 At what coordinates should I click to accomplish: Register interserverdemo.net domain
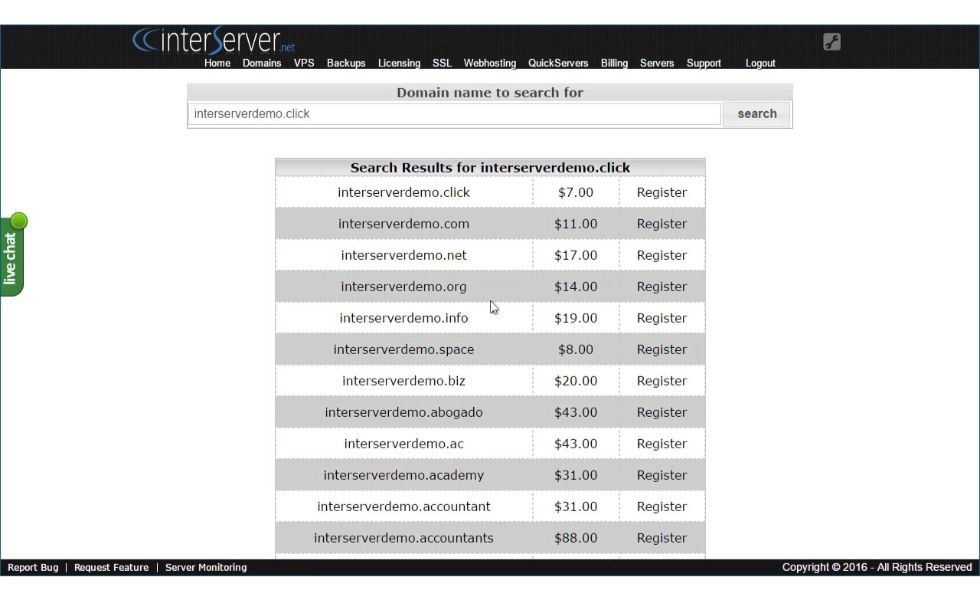661,255
